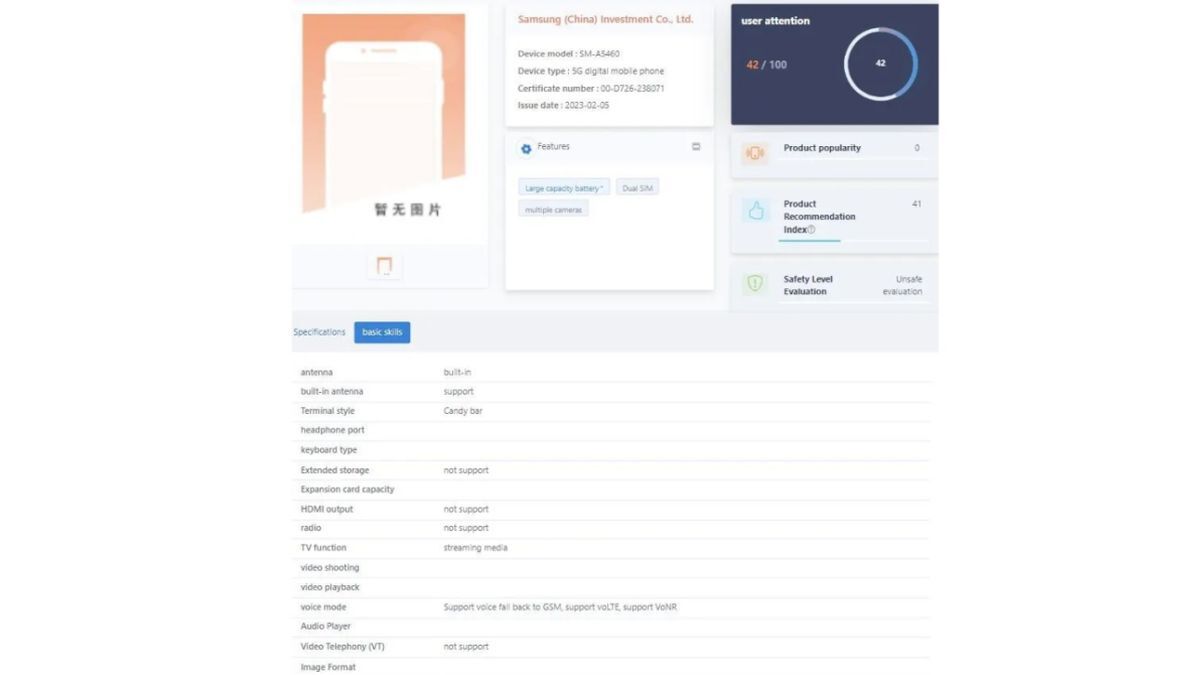
Task: Open the basic skills tab
Action: pyautogui.click(x=382, y=331)
